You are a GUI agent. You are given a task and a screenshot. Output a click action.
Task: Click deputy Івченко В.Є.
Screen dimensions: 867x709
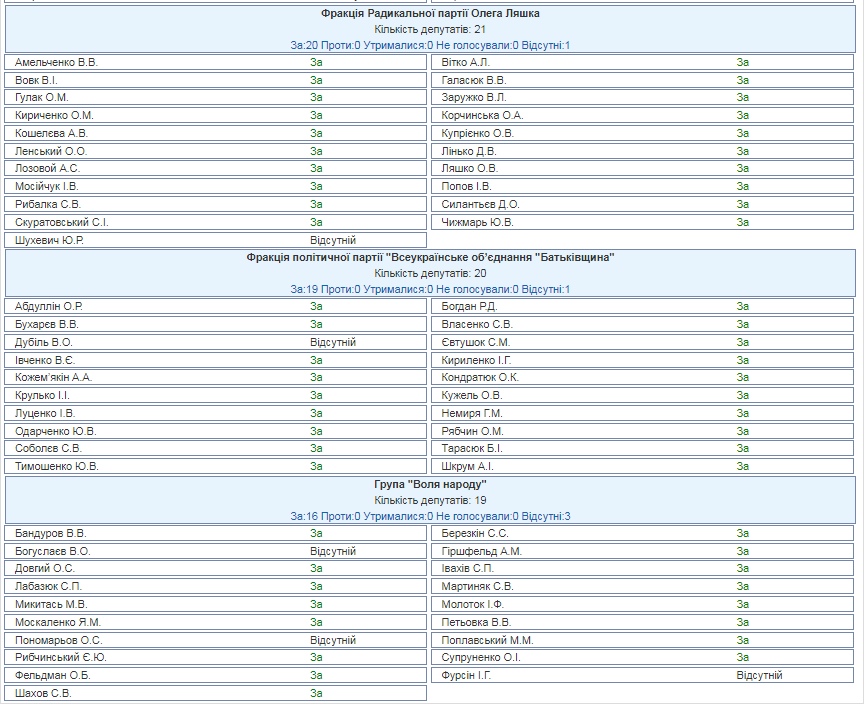point(45,360)
